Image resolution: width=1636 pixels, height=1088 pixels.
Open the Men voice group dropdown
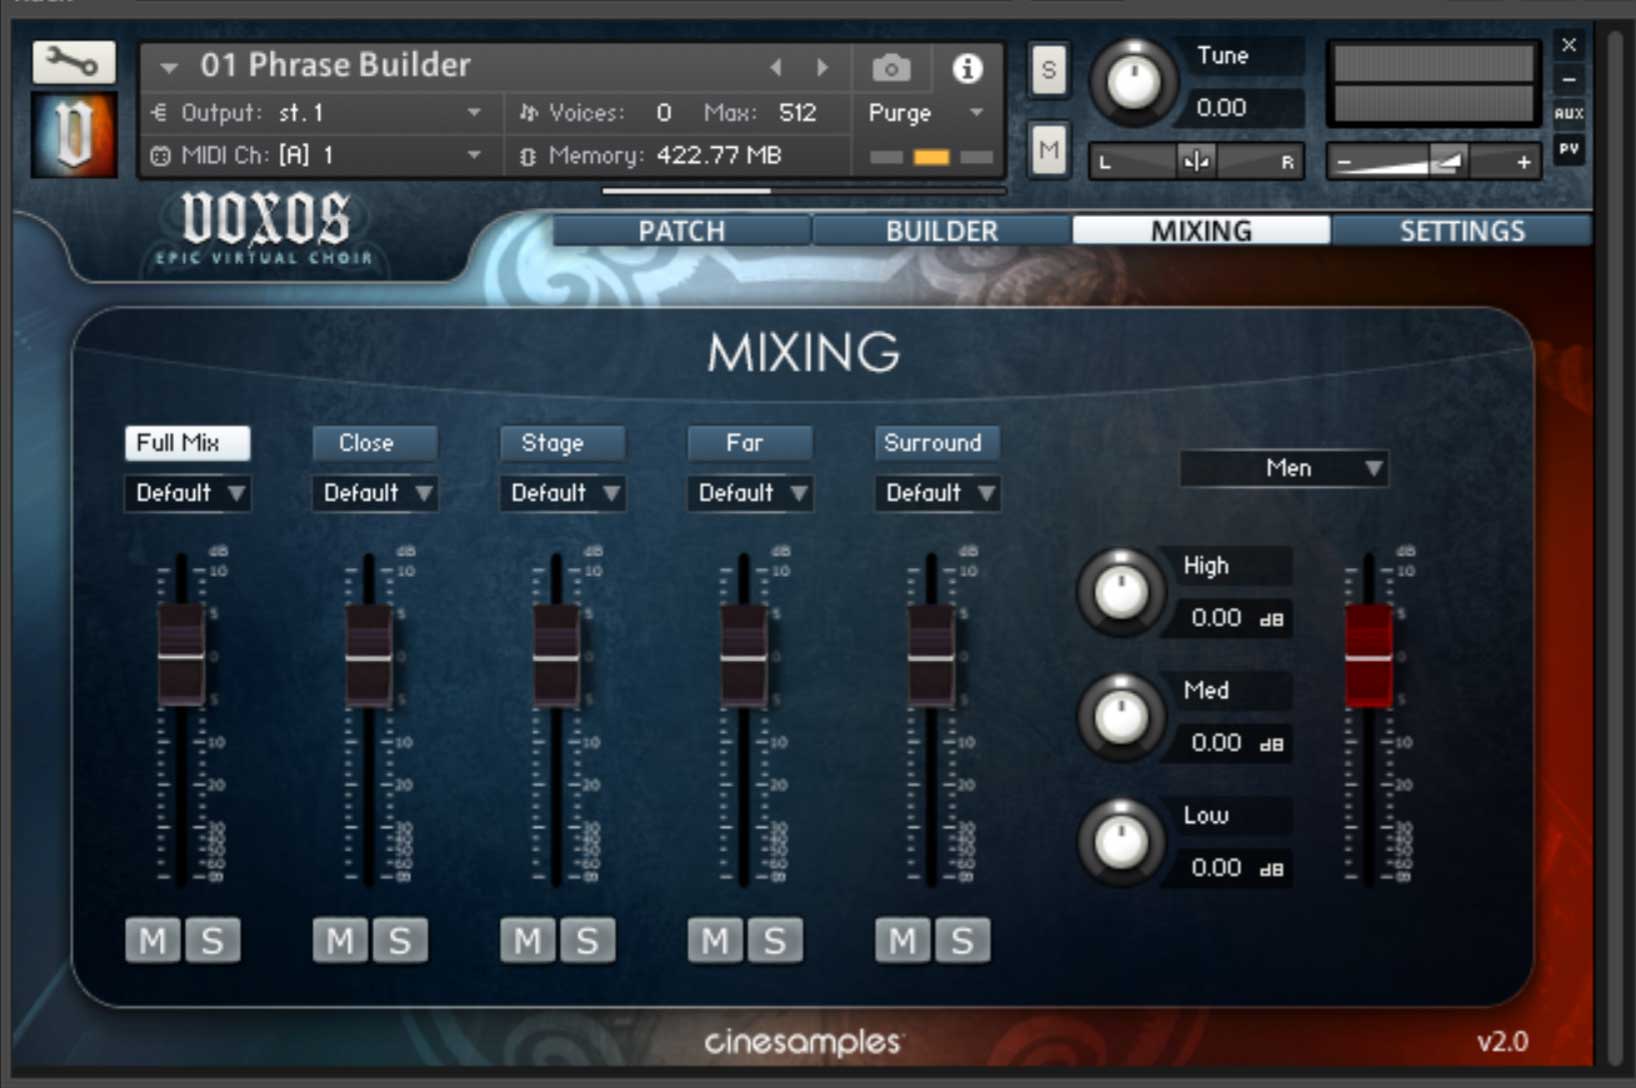(x=1284, y=467)
